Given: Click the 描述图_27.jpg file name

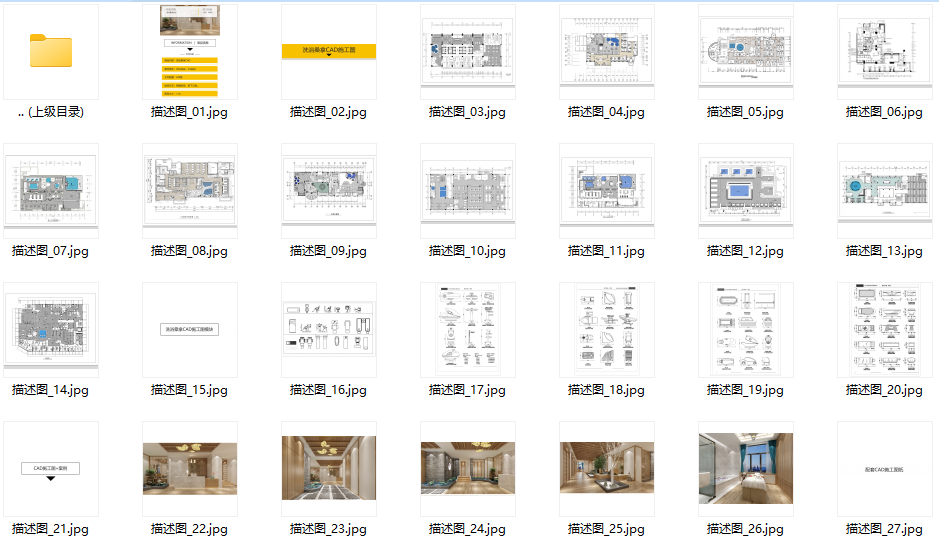Looking at the screenshot, I should 884,529.
